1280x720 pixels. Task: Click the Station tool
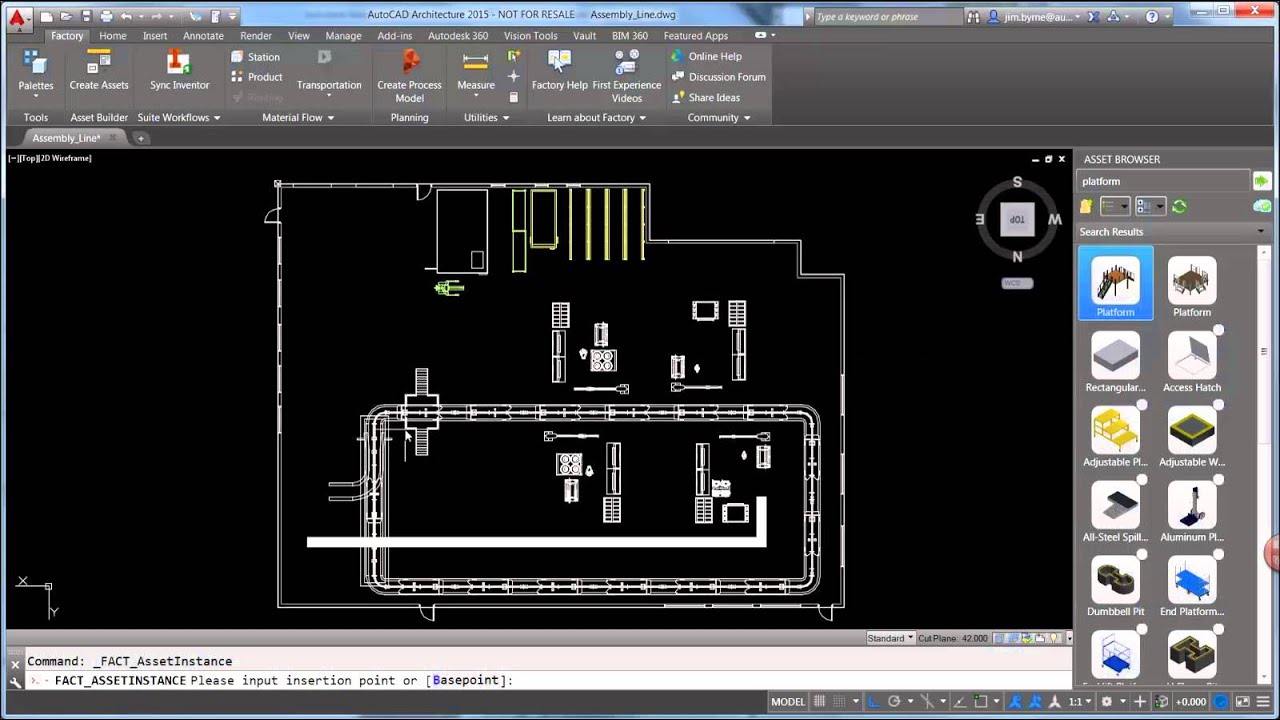[x=255, y=57]
